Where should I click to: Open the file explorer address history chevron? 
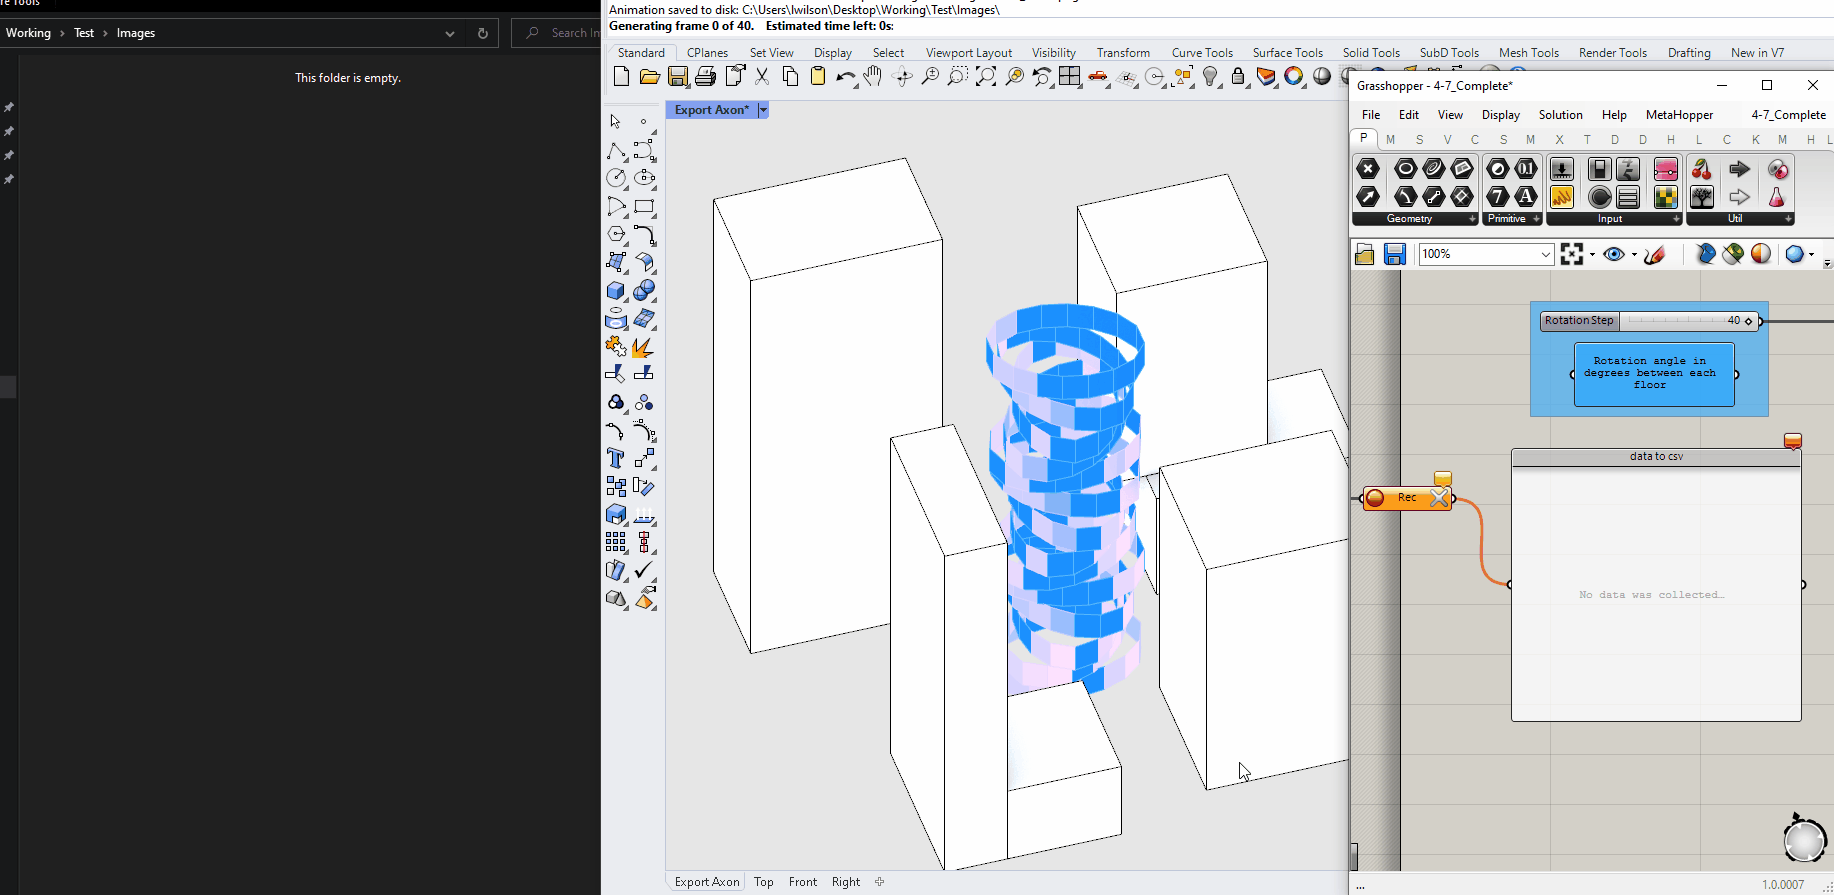click(x=450, y=33)
